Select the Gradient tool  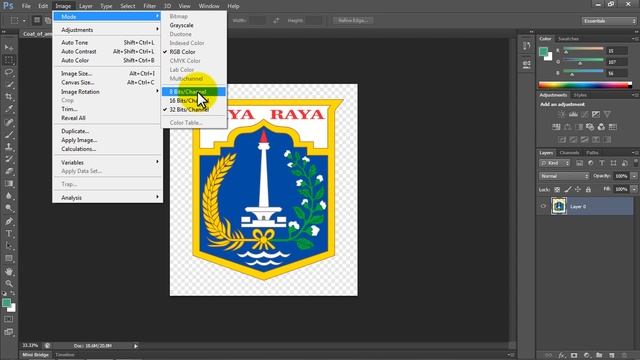point(9,184)
